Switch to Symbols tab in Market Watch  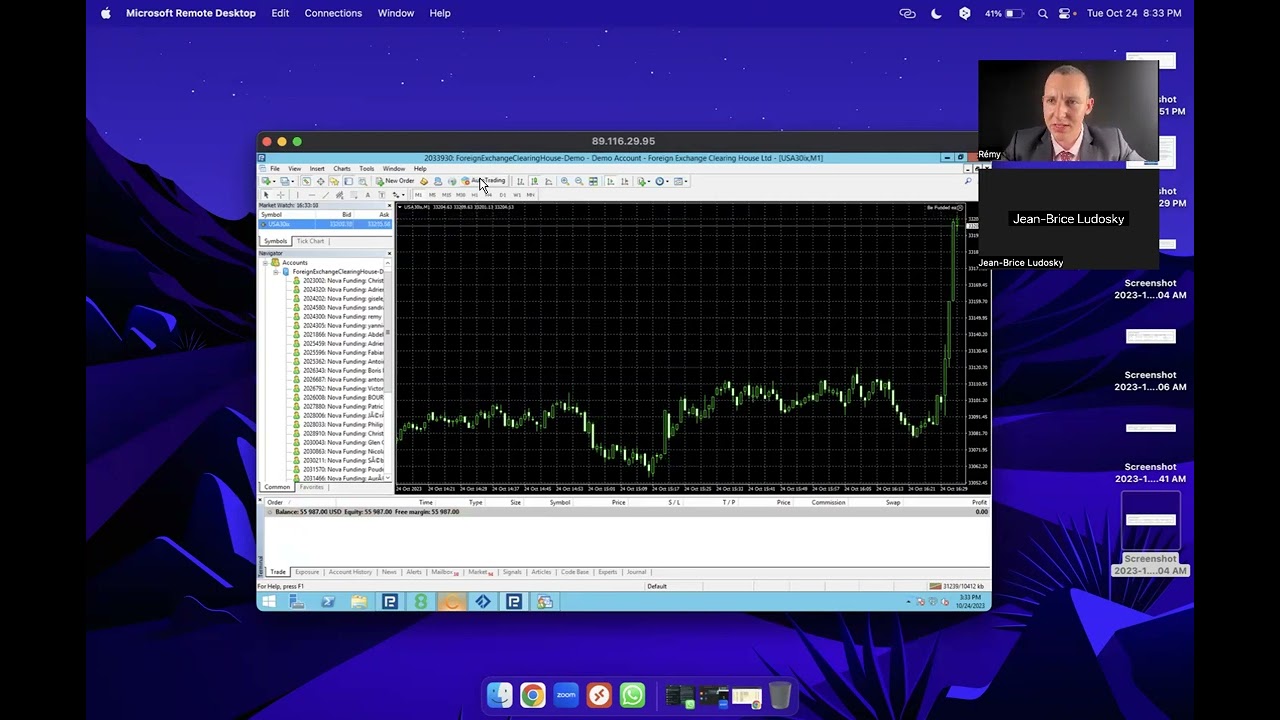(275, 241)
